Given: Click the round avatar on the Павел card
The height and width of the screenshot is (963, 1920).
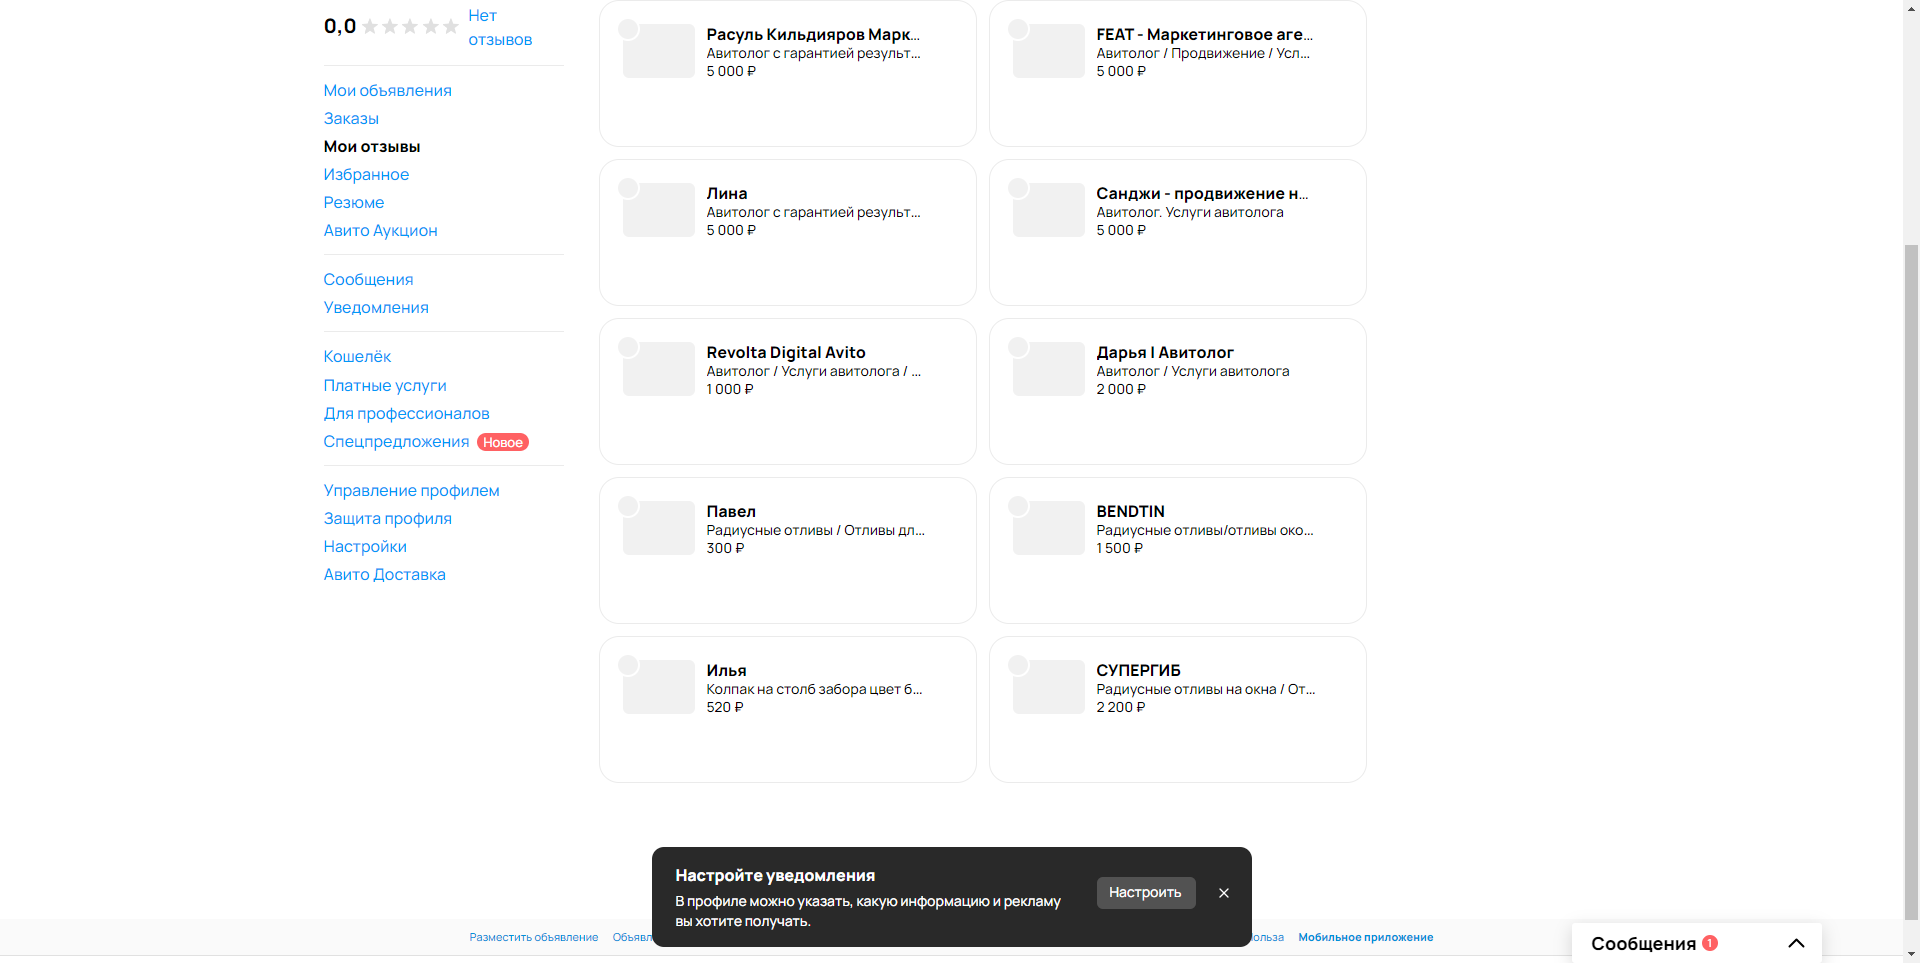Looking at the screenshot, I should point(628,506).
